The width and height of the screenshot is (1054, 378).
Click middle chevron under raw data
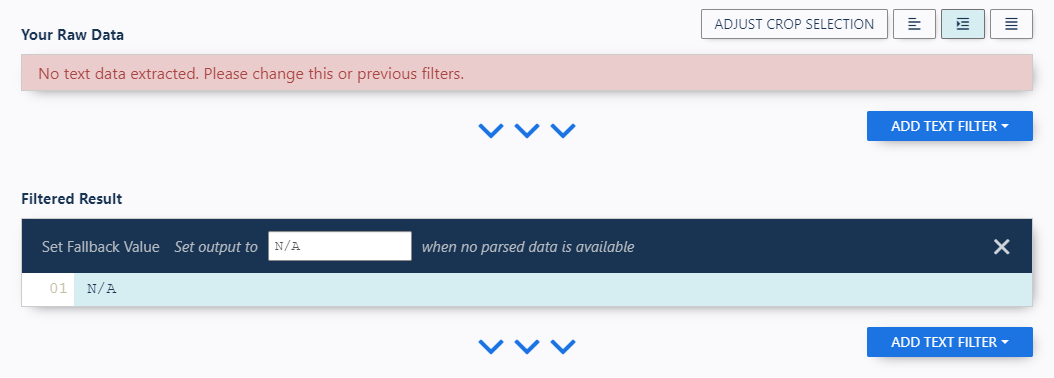click(x=527, y=130)
